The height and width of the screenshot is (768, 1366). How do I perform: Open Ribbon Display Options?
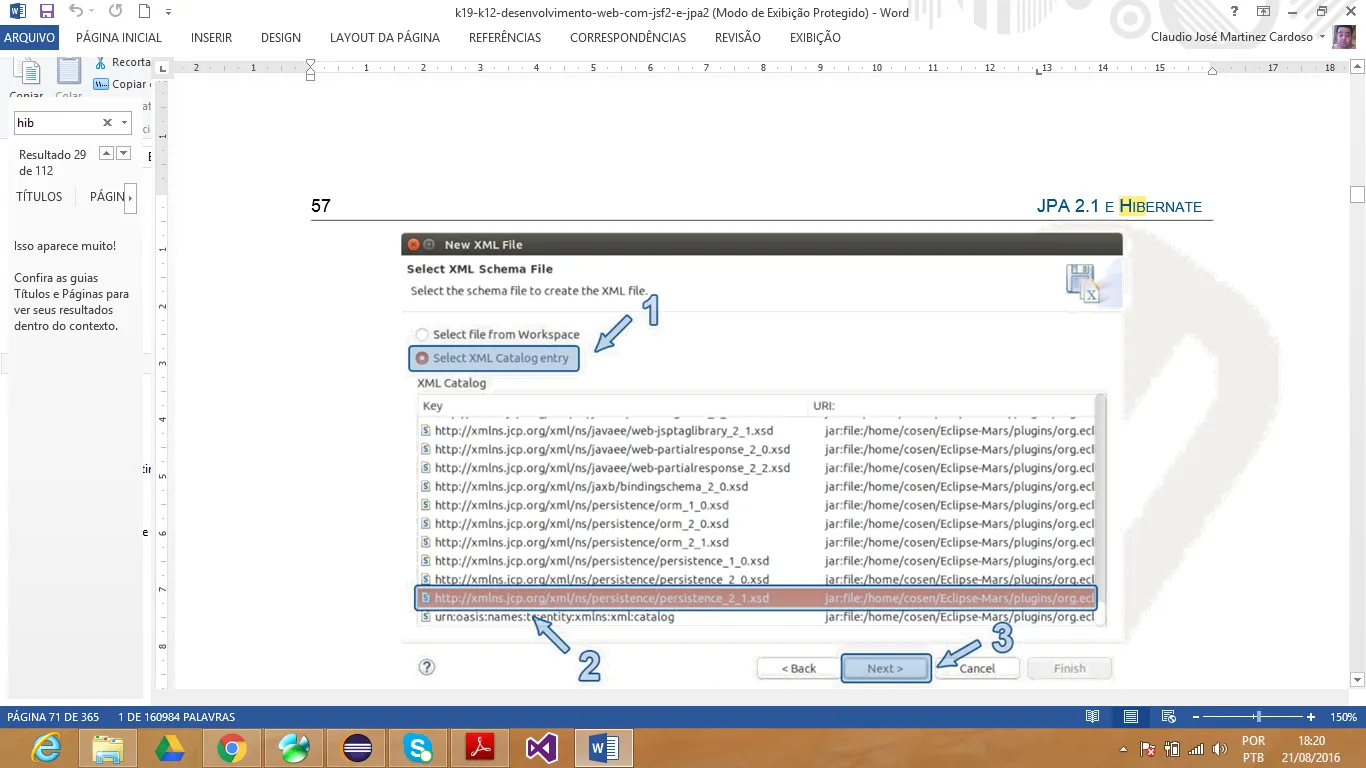click(1264, 12)
